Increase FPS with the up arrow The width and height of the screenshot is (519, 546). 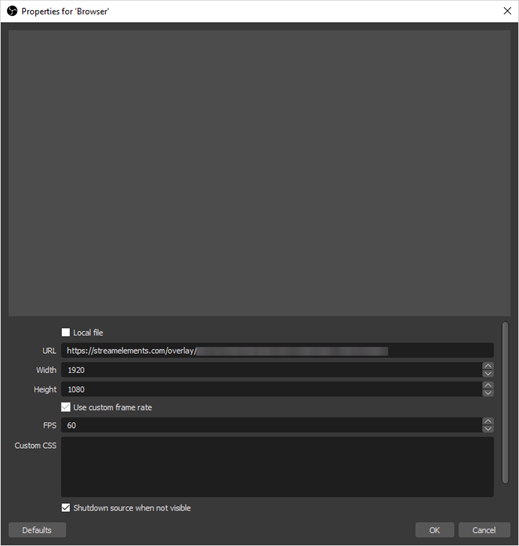point(488,421)
